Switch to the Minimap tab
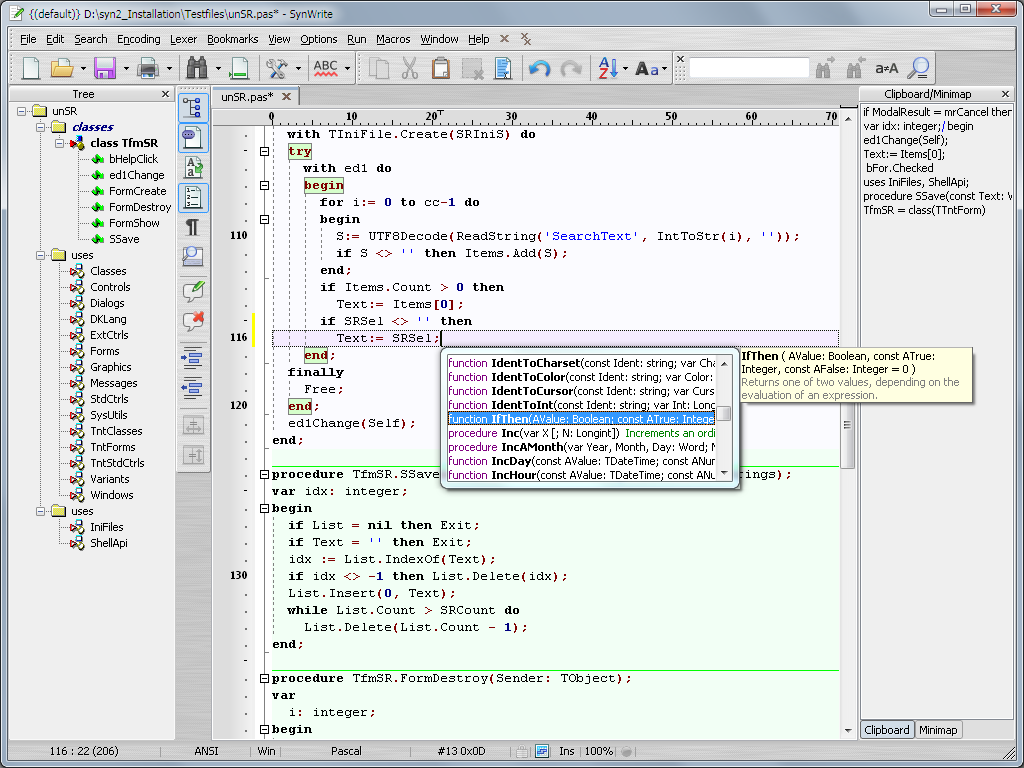The height and width of the screenshot is (768, 1024). (x=938, y=730)
